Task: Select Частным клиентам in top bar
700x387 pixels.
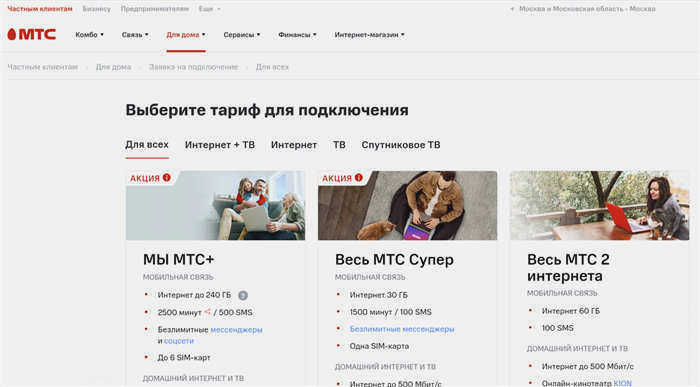Action: (40, 9)
